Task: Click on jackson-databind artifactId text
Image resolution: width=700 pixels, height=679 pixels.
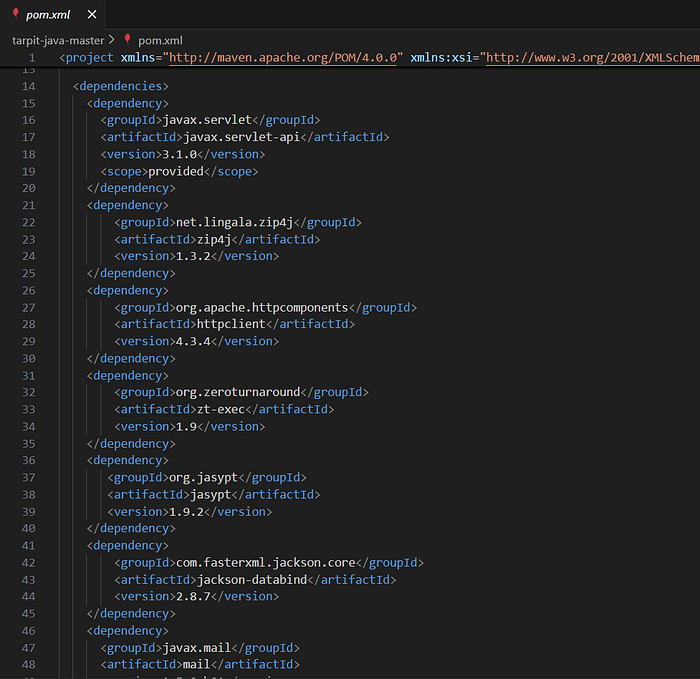Action: pyautogui.click(x=252, y=580)
